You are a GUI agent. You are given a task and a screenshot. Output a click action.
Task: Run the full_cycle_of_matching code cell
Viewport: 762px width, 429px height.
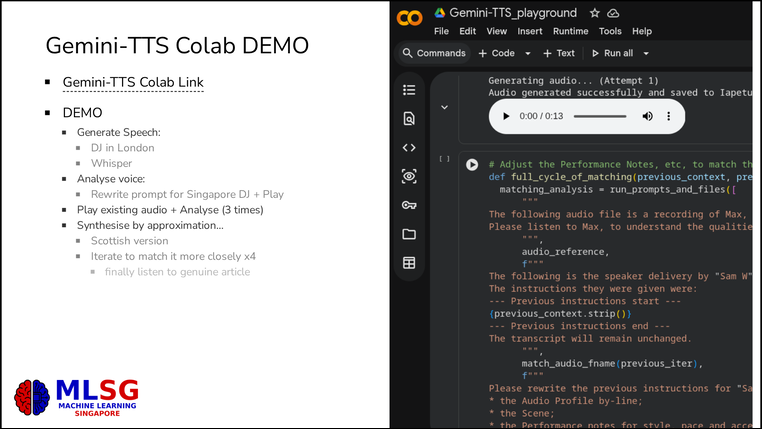pyautogui.click(x=472, y=165)
